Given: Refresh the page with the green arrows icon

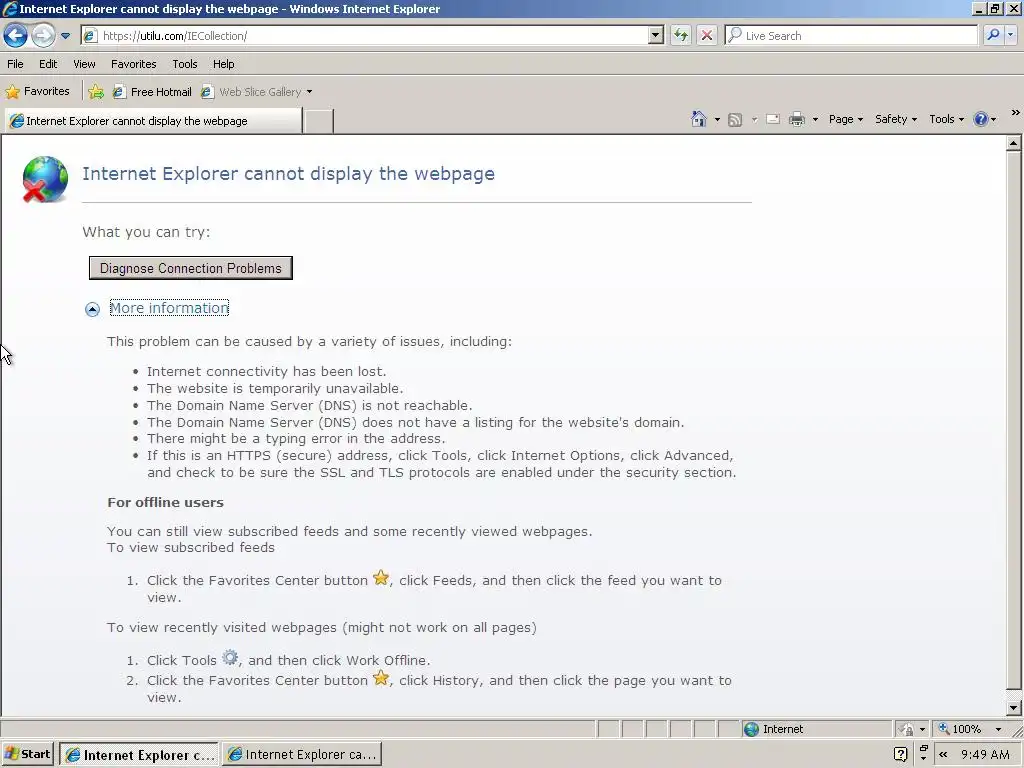Looking at the screenshot, I should 680,35.
